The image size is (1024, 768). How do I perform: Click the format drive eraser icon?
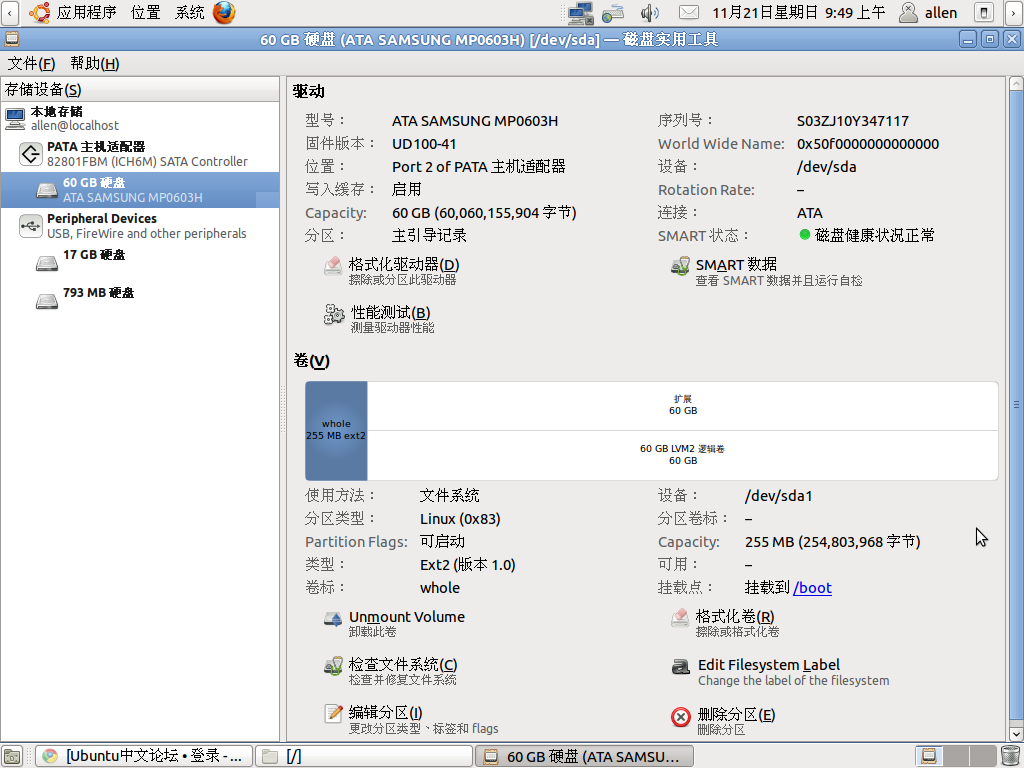click(x=333, y=266)
